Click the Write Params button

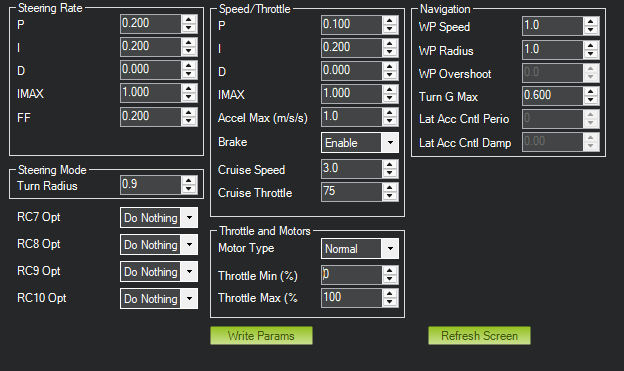click(x=261, y=336)
